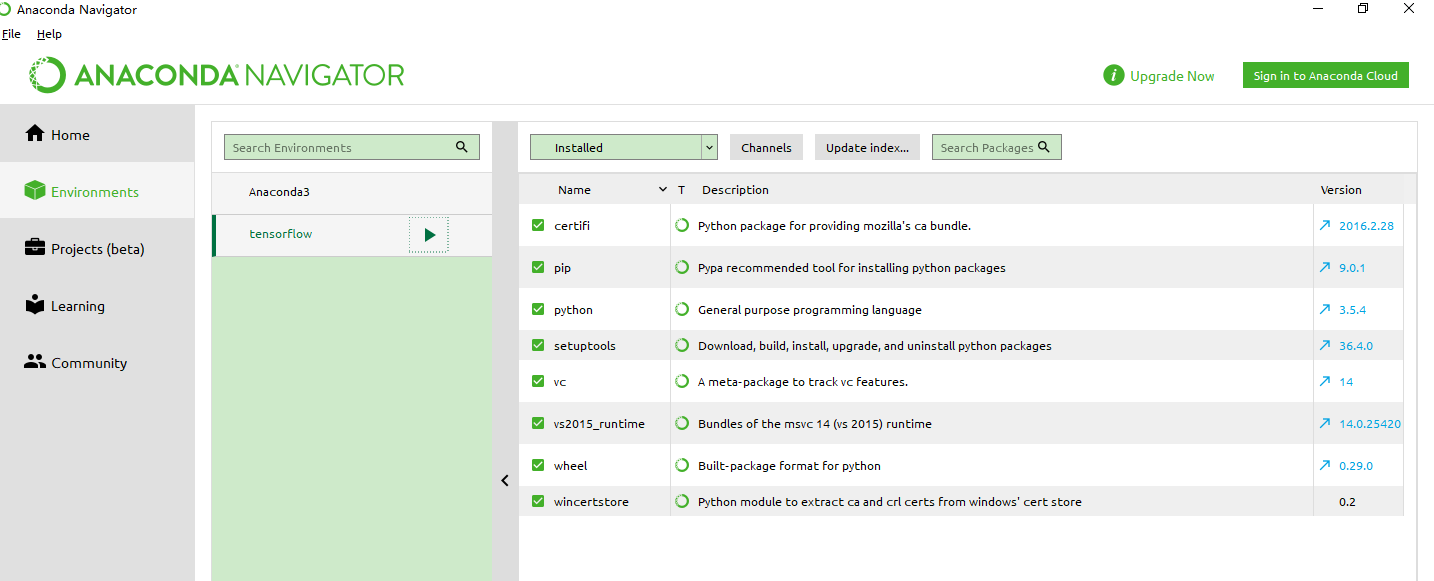
Task: Click the Name column sort arrow
Action: coord(662,190)
